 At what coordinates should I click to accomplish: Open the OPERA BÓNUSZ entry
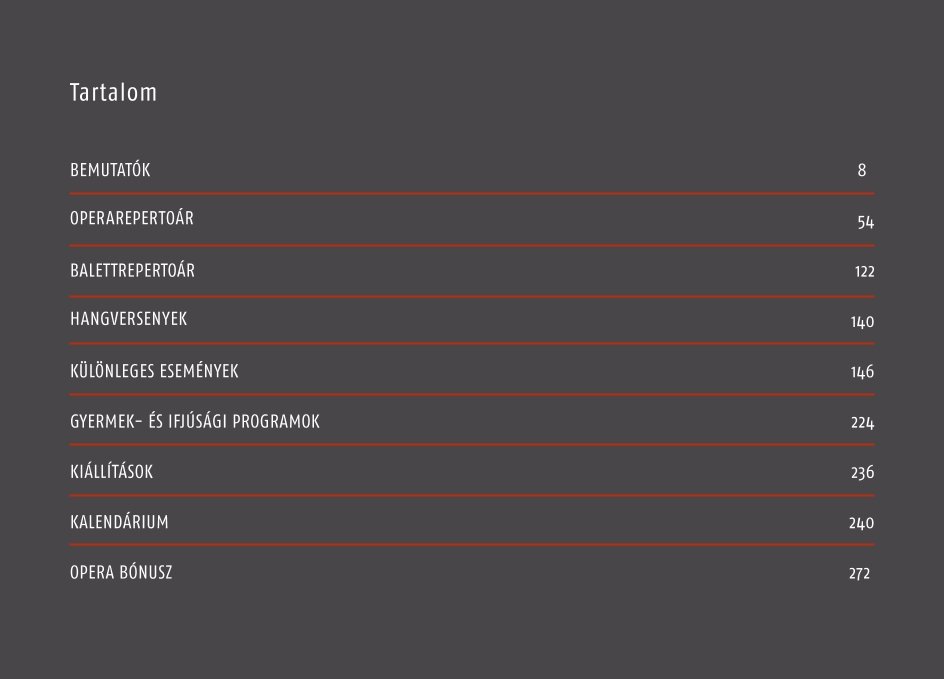121,572
